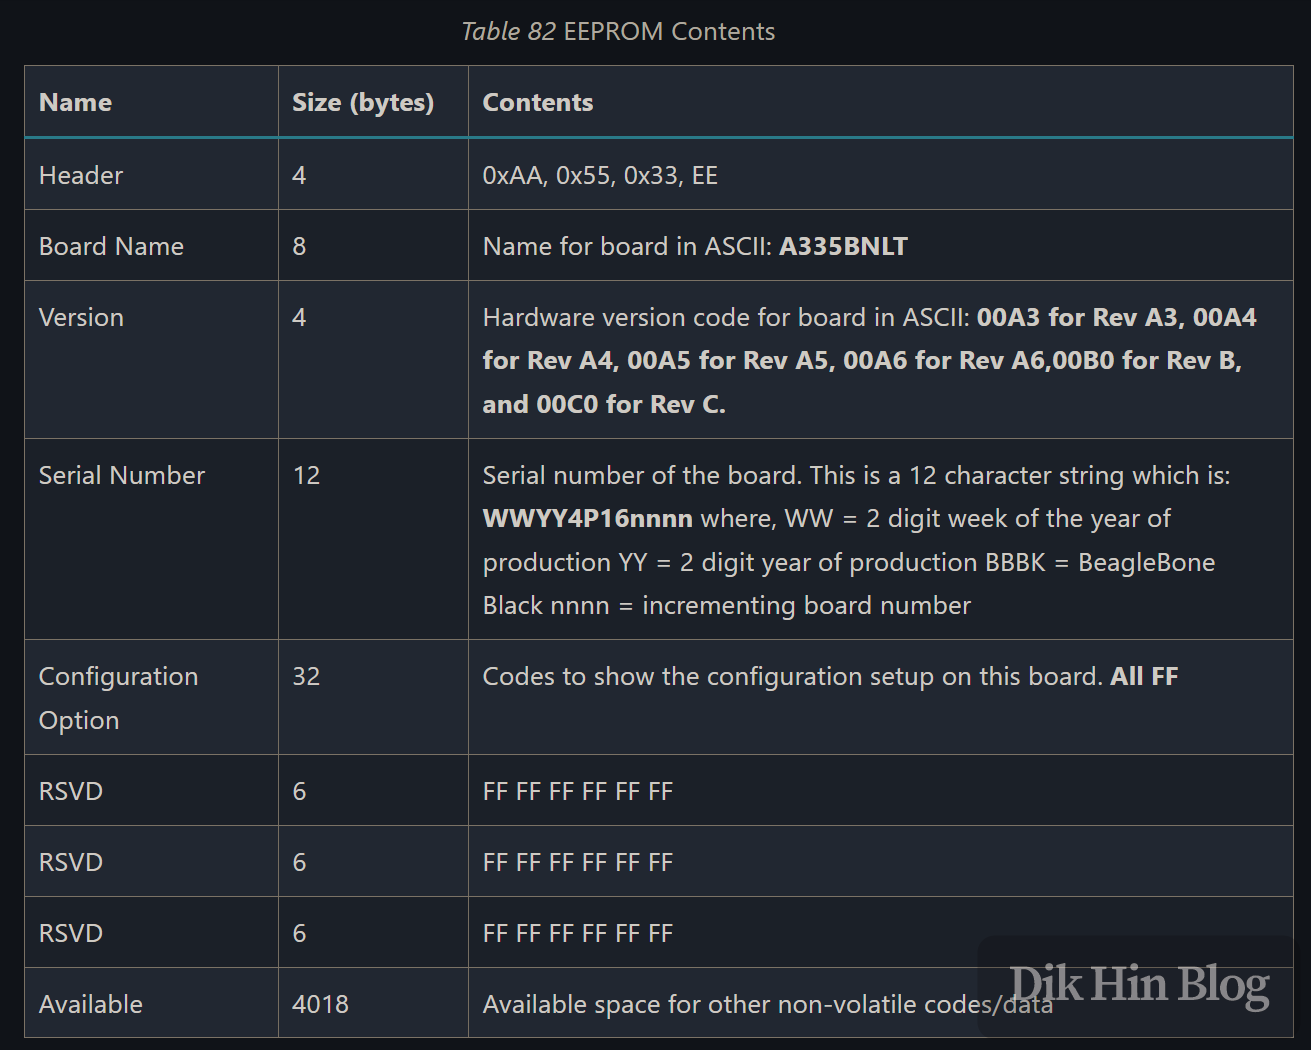The image size is (1311, 1050).
Task: Select the bold All FF text
Action: click(1144, 676)
